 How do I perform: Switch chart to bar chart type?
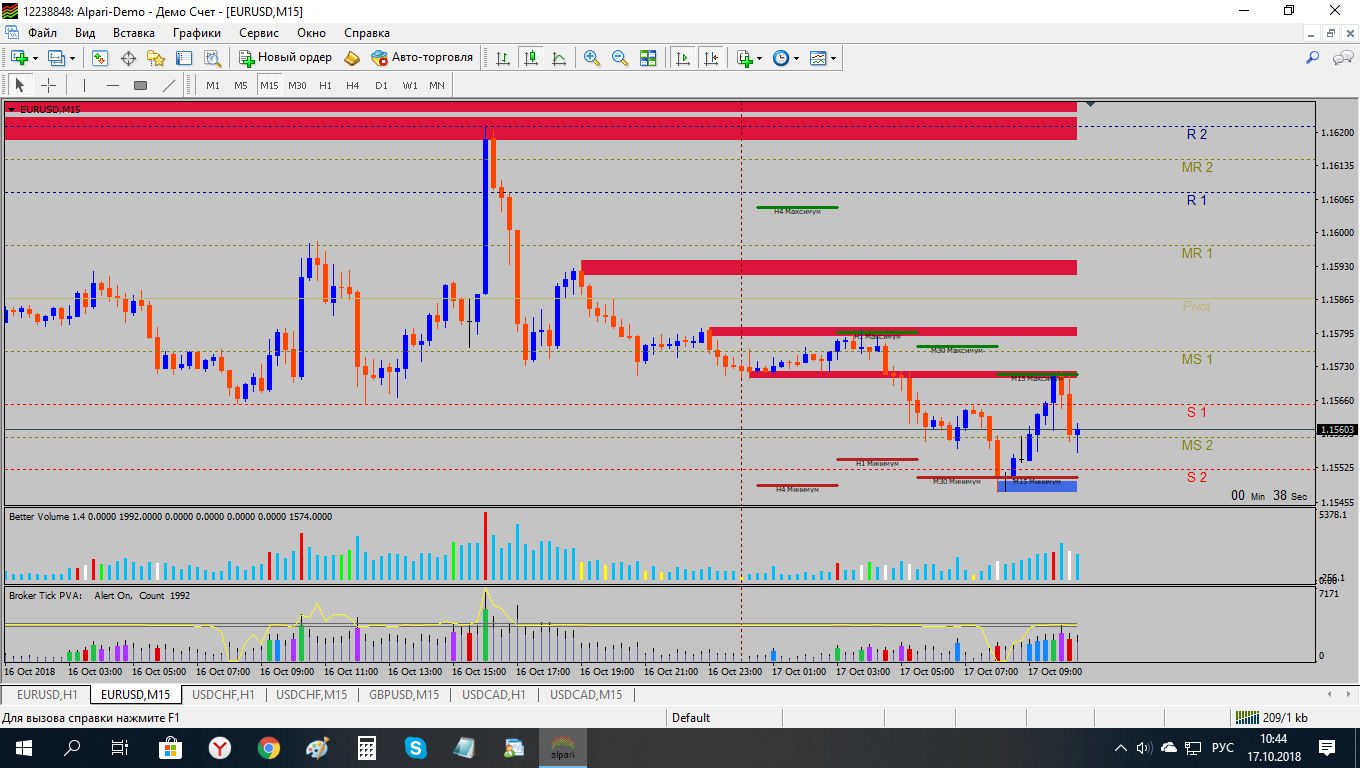502,58
